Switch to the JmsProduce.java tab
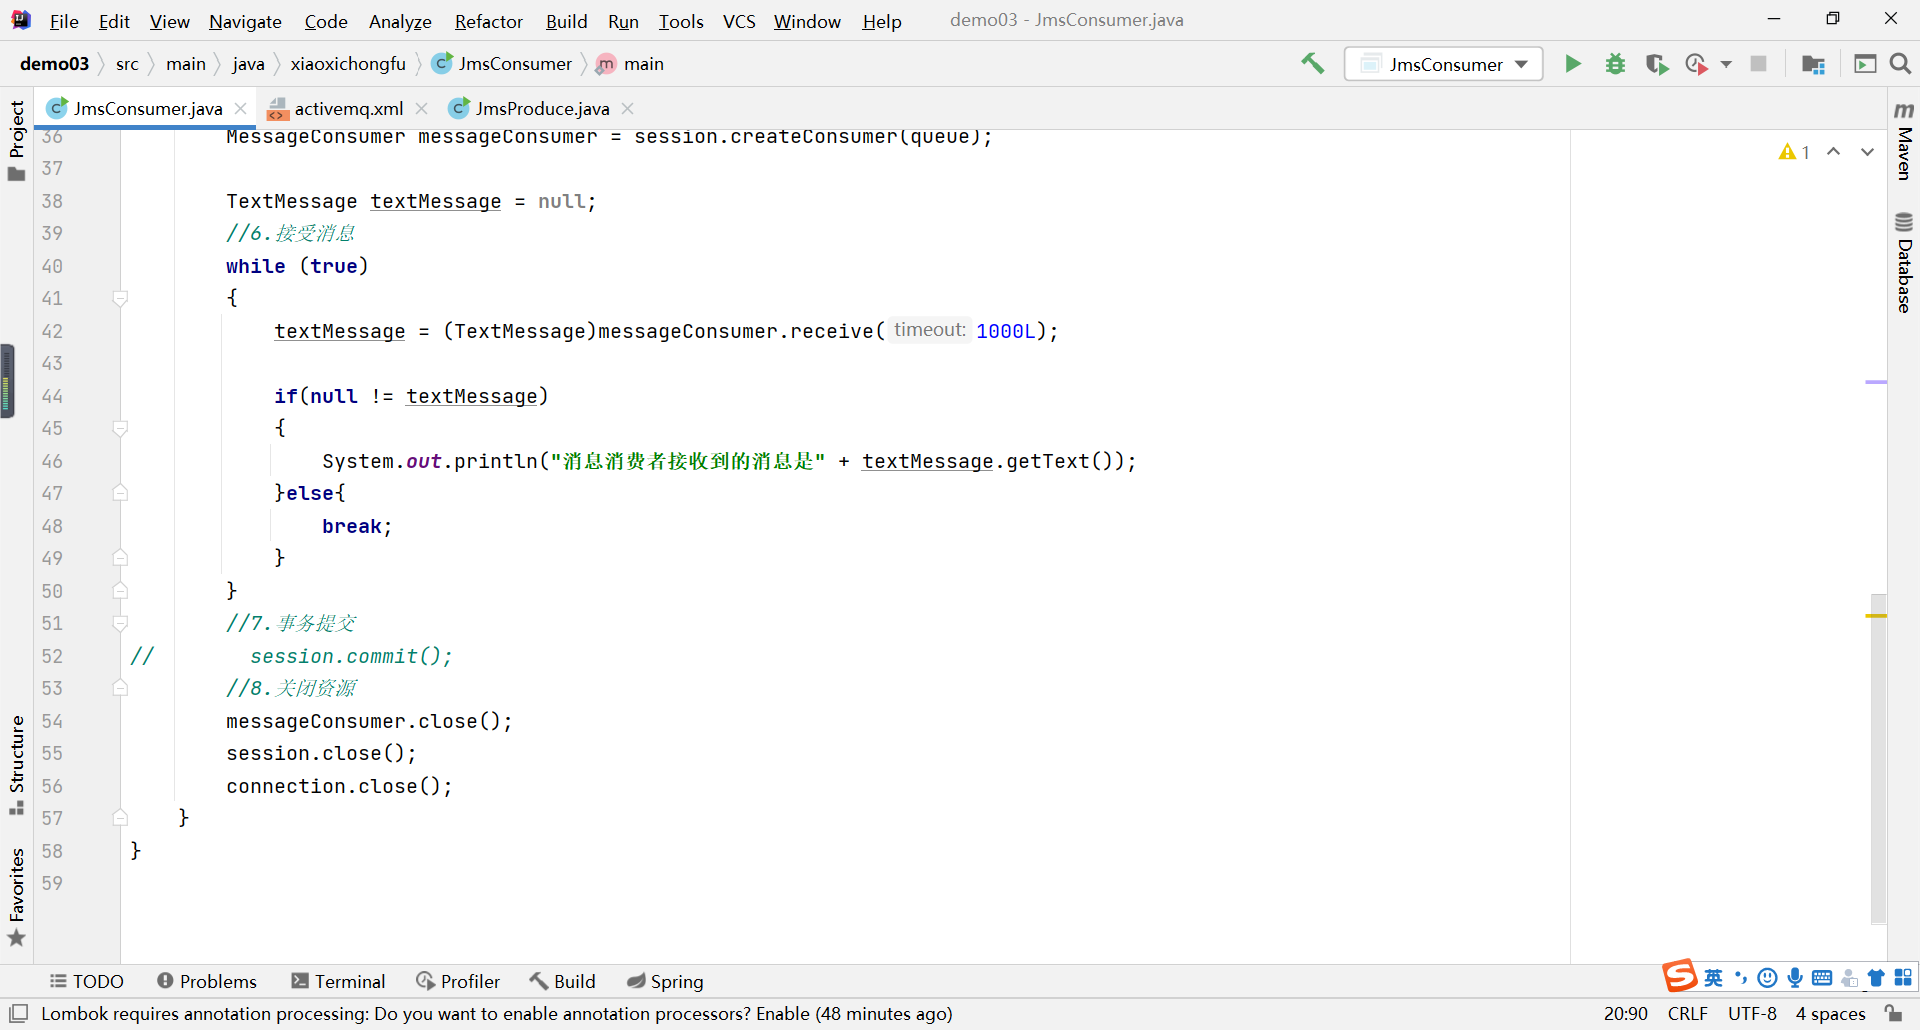This screenshot has height=1030, width=1920. point(541,108)
